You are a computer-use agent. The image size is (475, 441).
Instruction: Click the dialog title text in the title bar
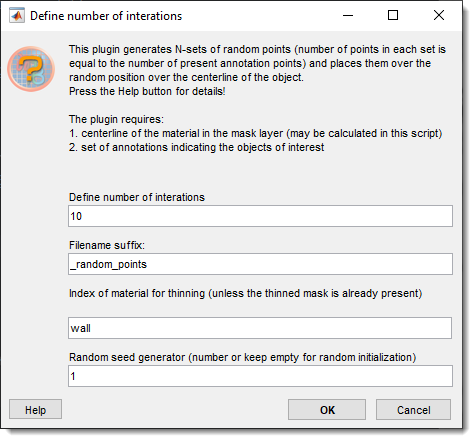pos(106,16)
